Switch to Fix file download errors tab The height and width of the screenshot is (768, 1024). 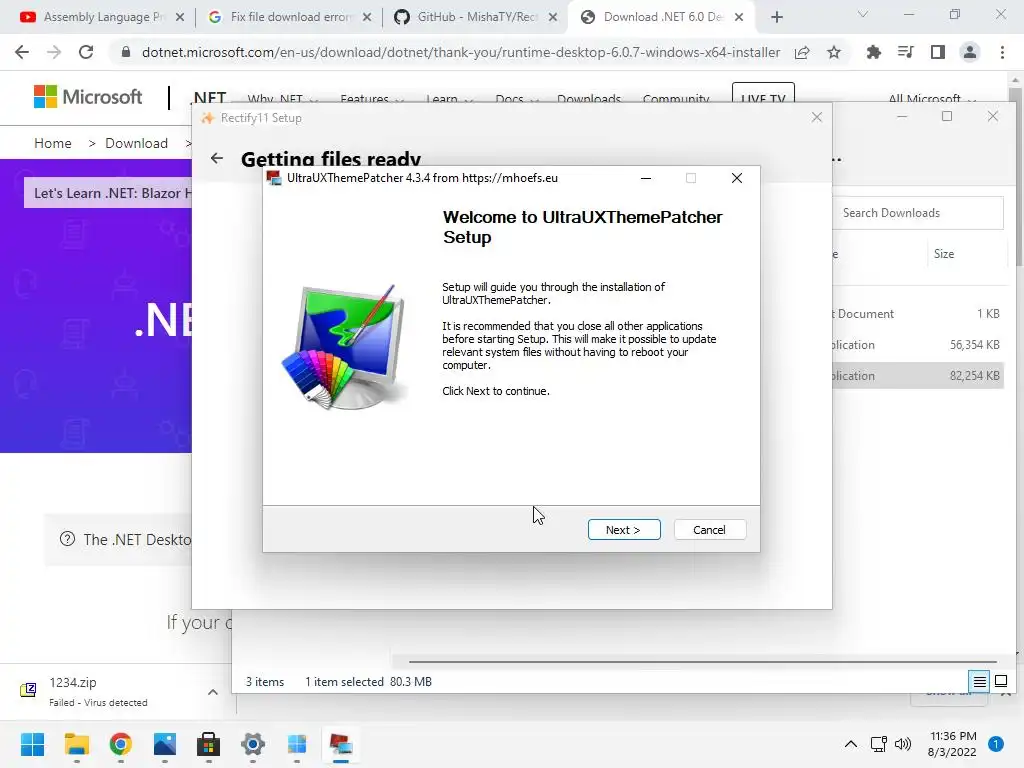(x=289, y=17)
